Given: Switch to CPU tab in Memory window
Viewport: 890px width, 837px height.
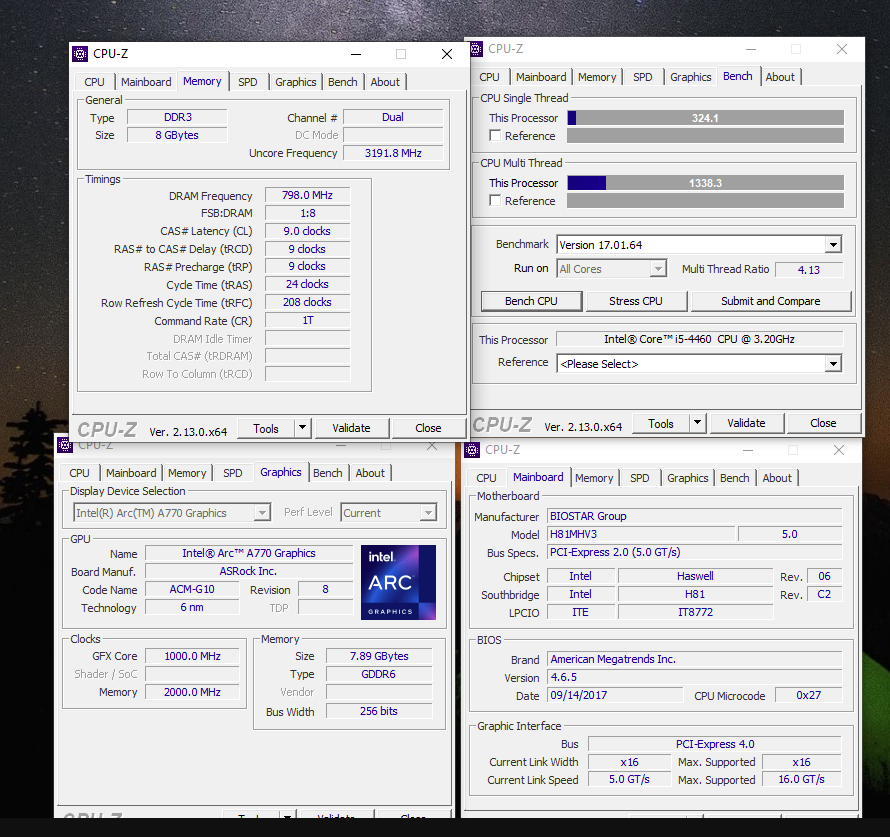Looking at the screenshot, I should point(94,82).
